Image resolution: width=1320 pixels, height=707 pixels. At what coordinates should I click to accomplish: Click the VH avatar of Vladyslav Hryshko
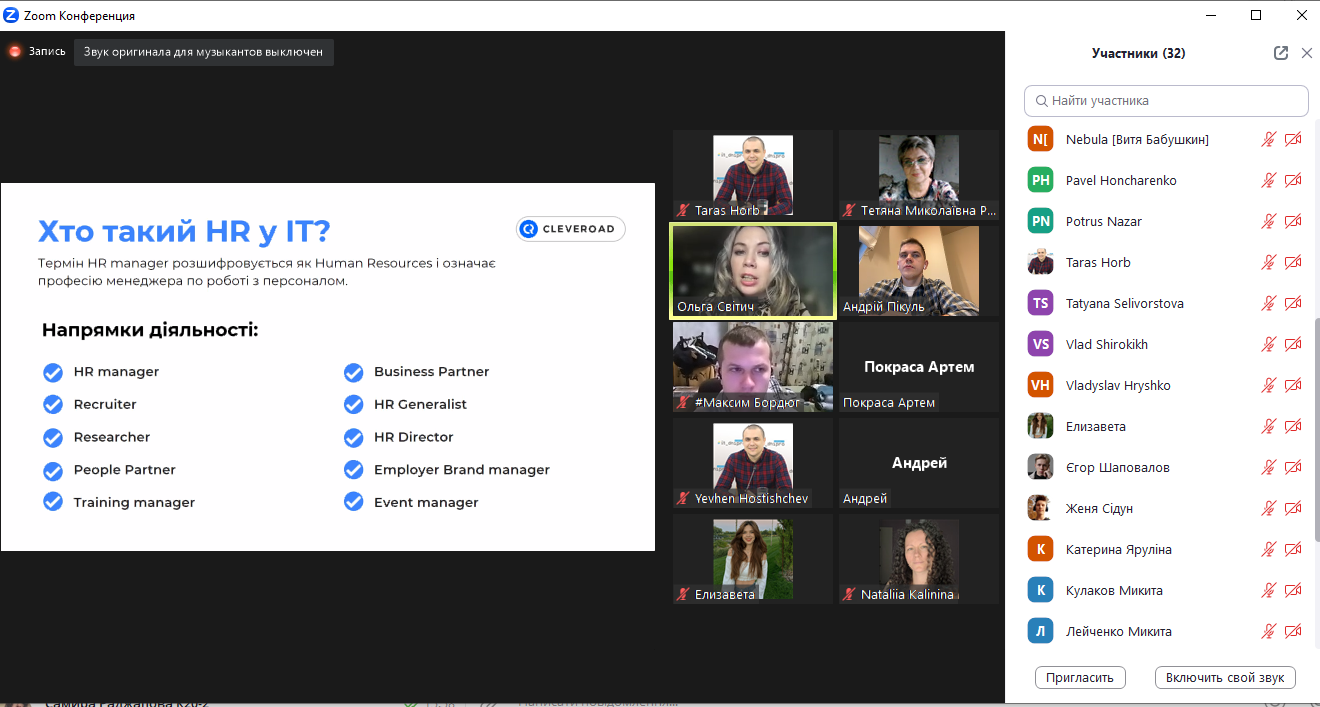(x=1041, y=385)
